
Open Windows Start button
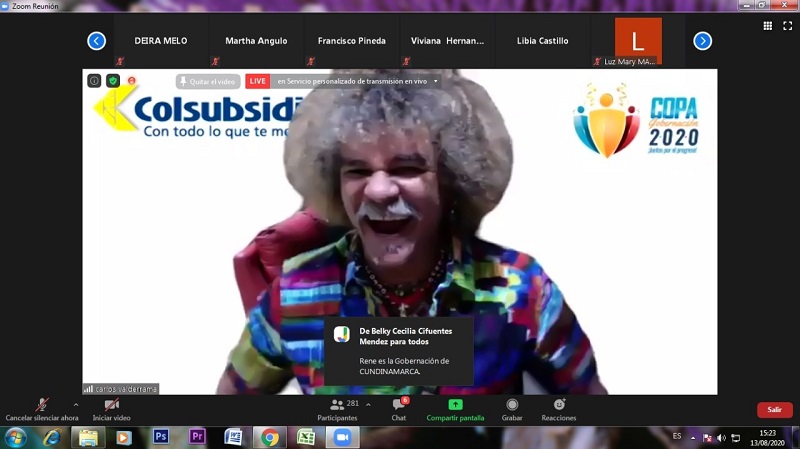click(15, 438)
